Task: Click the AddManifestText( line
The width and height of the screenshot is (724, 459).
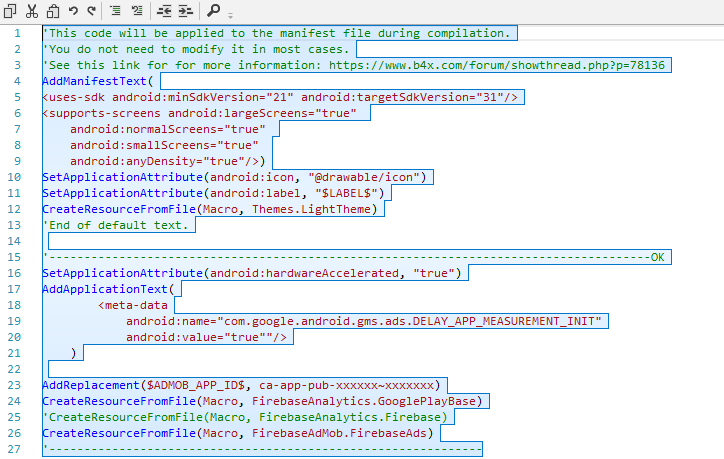Action: click(97, 81)
